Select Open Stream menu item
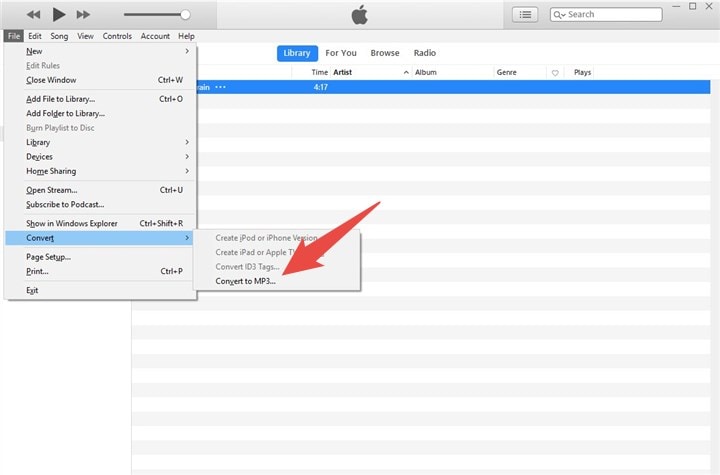720x475 pixels. pyautogui.click(x=100, y=190)
